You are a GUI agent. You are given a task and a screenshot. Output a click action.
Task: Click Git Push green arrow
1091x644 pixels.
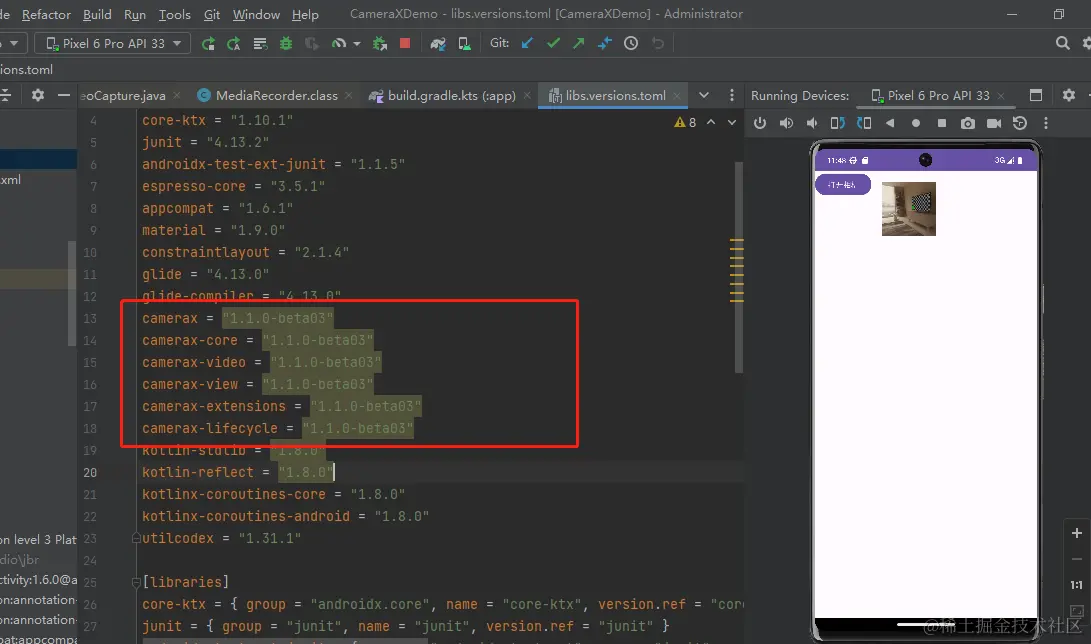pos(579,43)
